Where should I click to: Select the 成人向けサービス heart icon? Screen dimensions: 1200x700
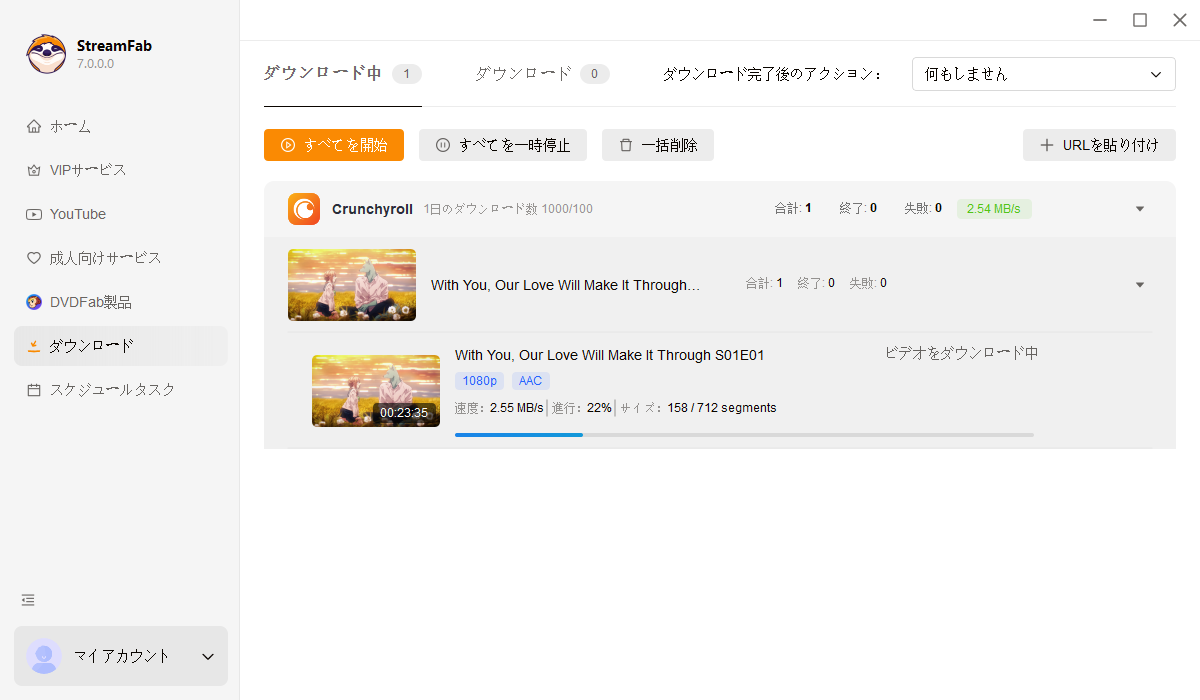[x=34, y=258]
